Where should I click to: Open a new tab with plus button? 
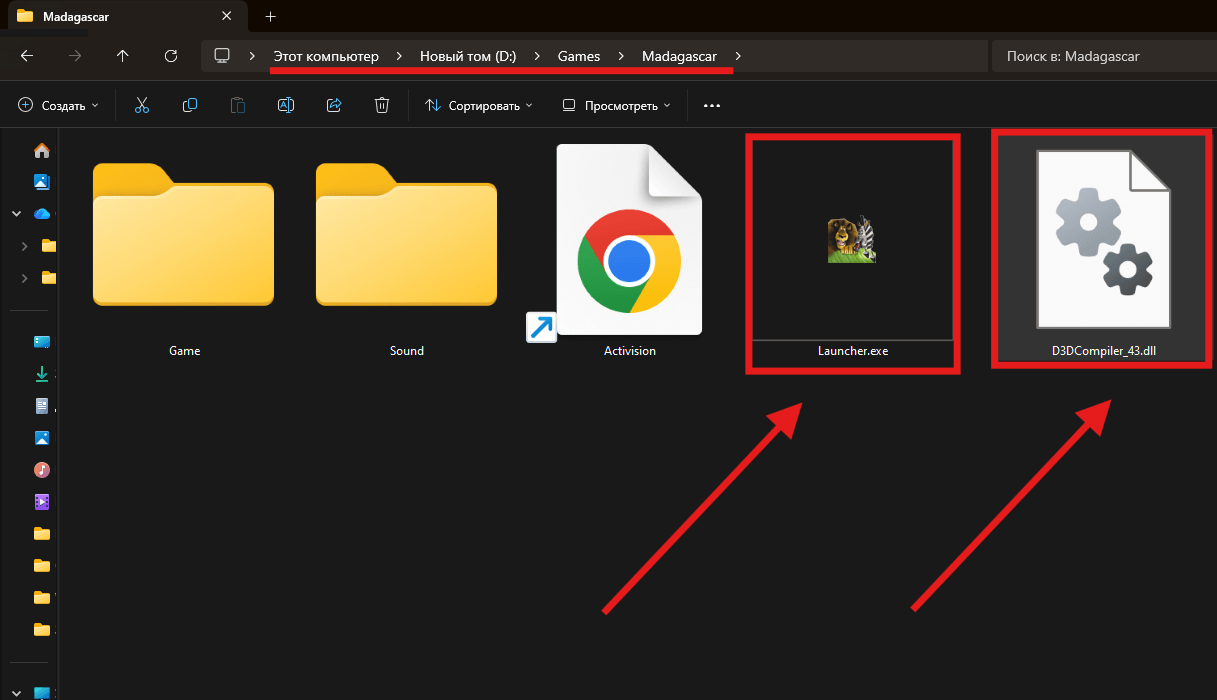pos(270,16)
